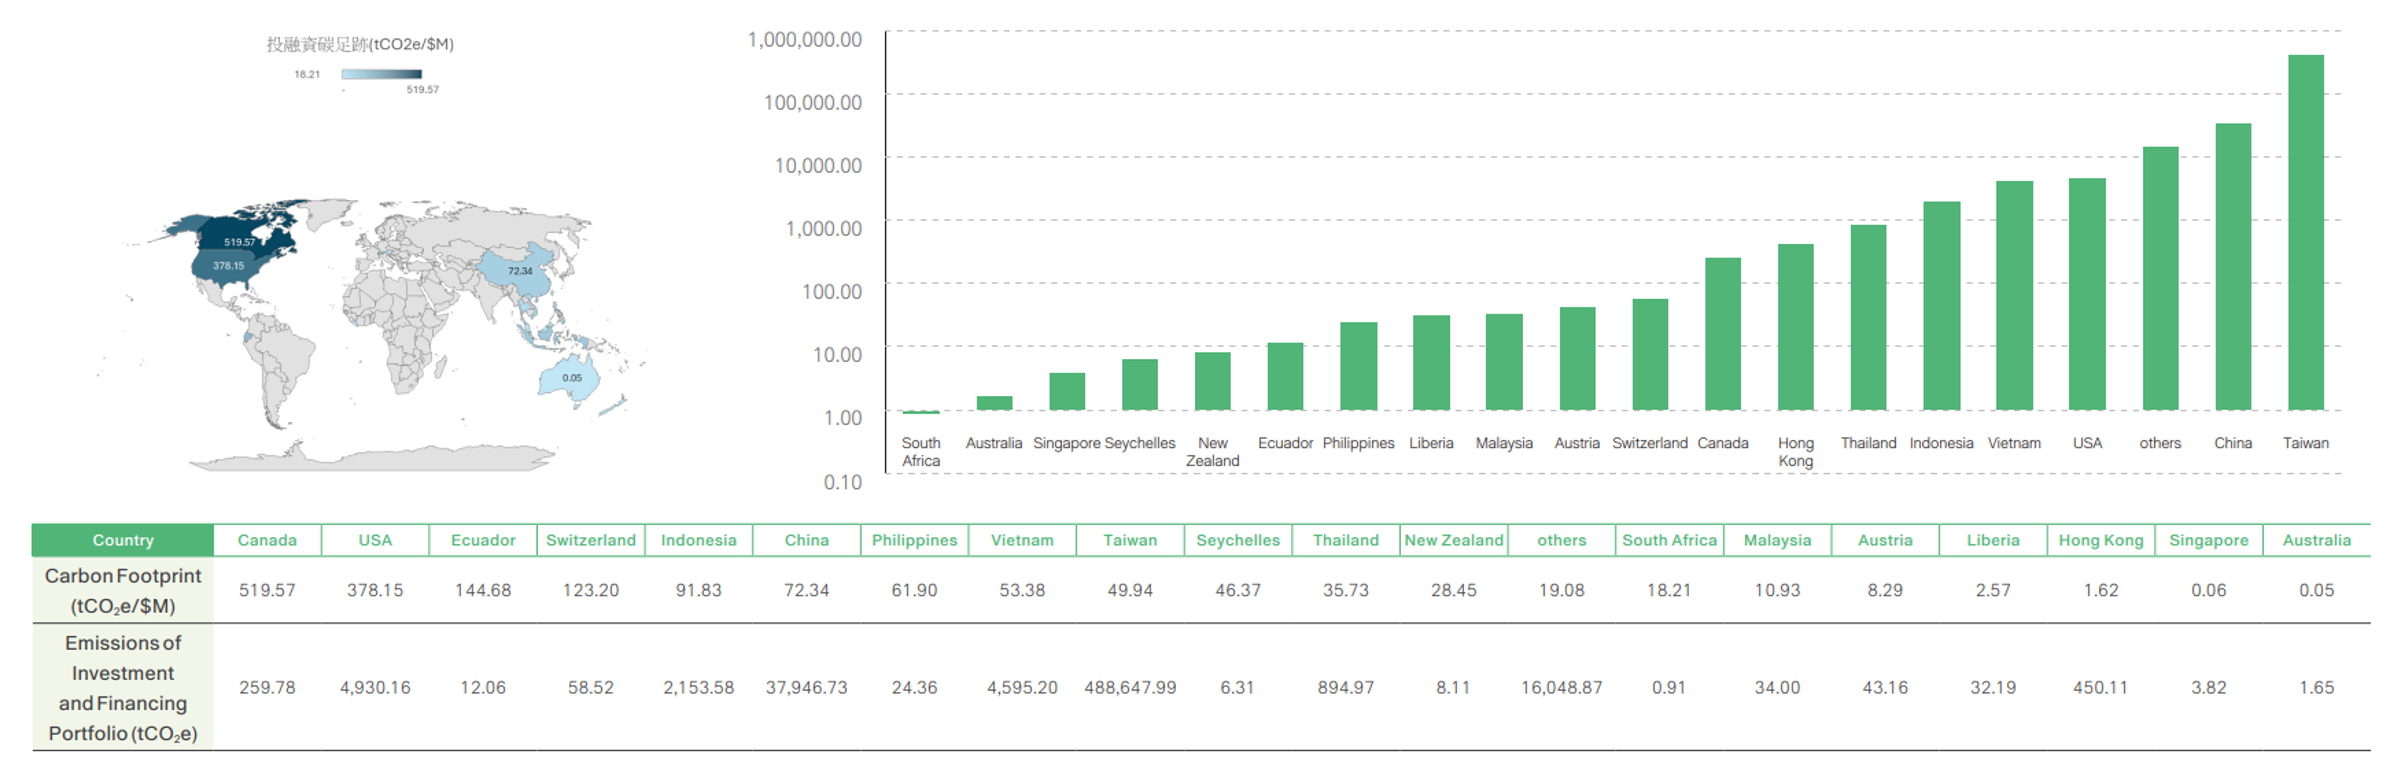Click the Taiwan bar in the chart

2305,232
